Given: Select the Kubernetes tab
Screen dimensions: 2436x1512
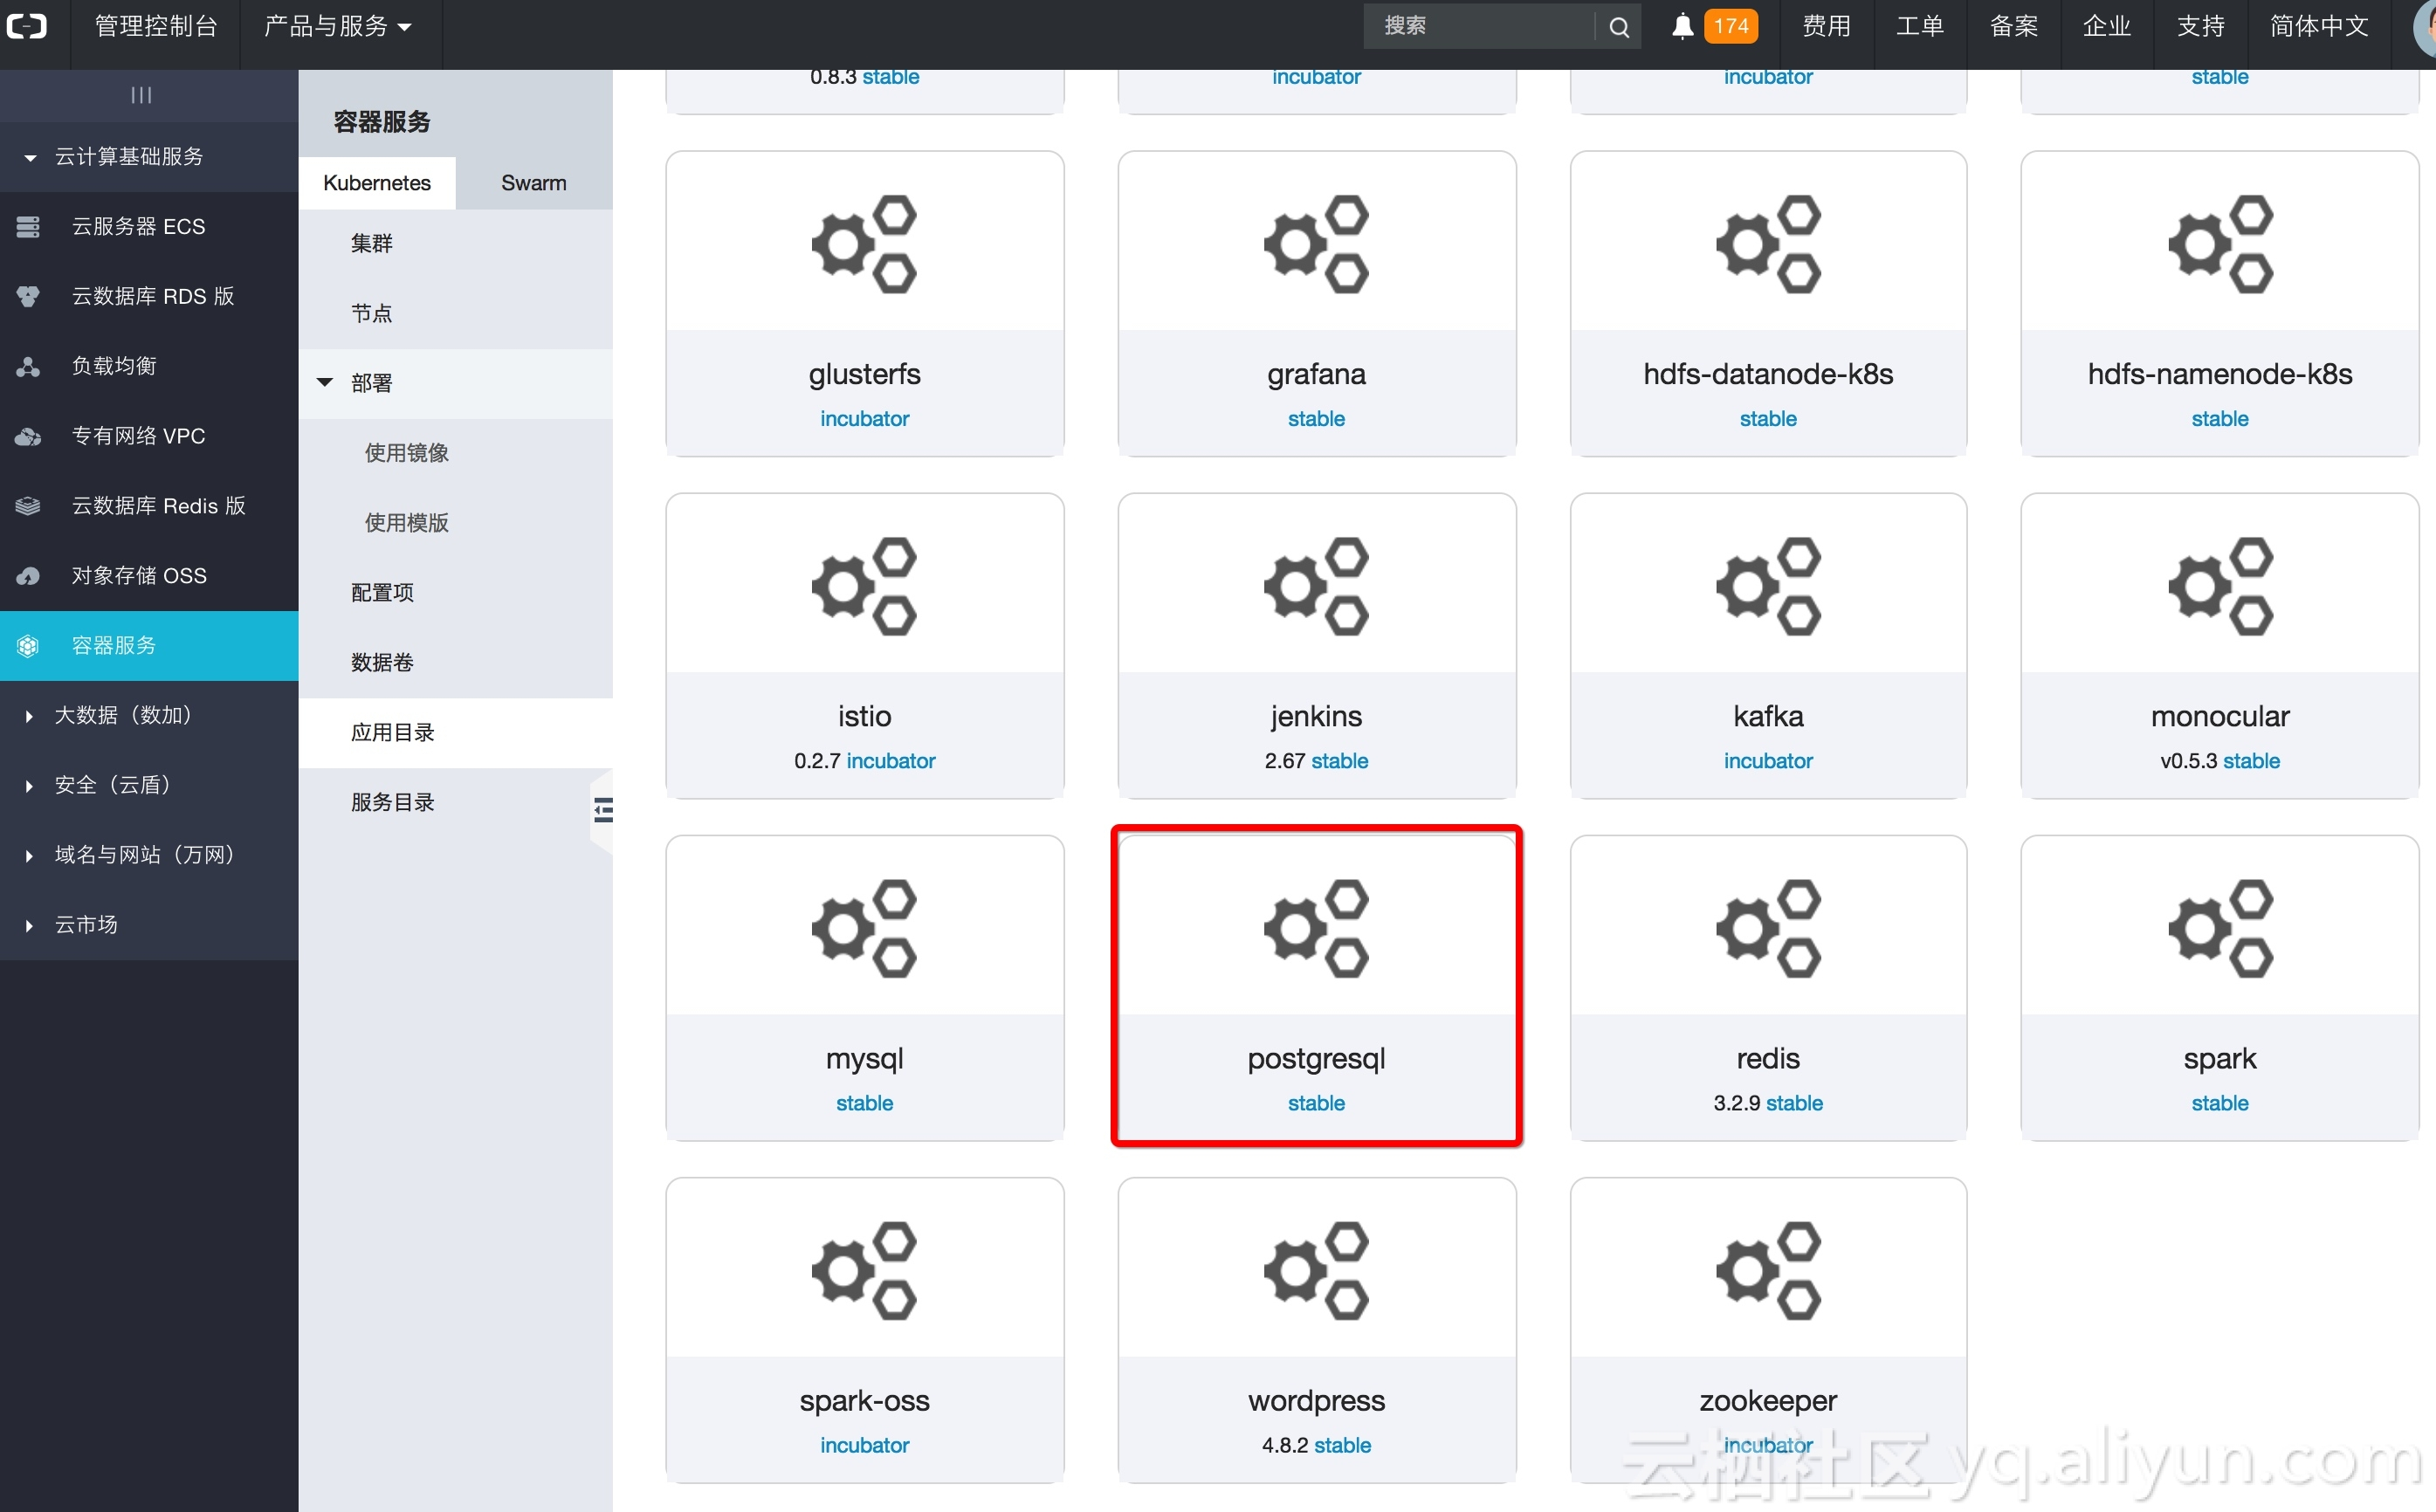Looking at the screenshot, I should 376,183.
